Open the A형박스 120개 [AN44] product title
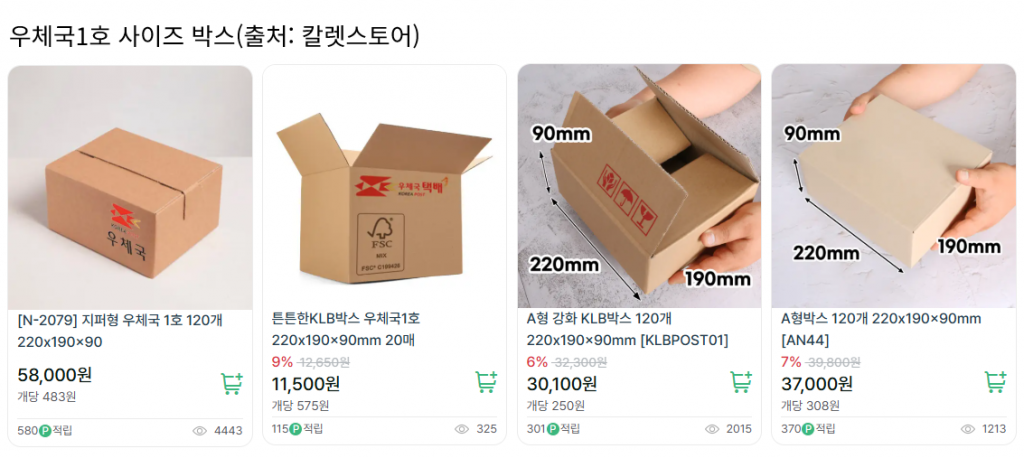The height and width of the screenshot is (458, 1024). point(881,329)
